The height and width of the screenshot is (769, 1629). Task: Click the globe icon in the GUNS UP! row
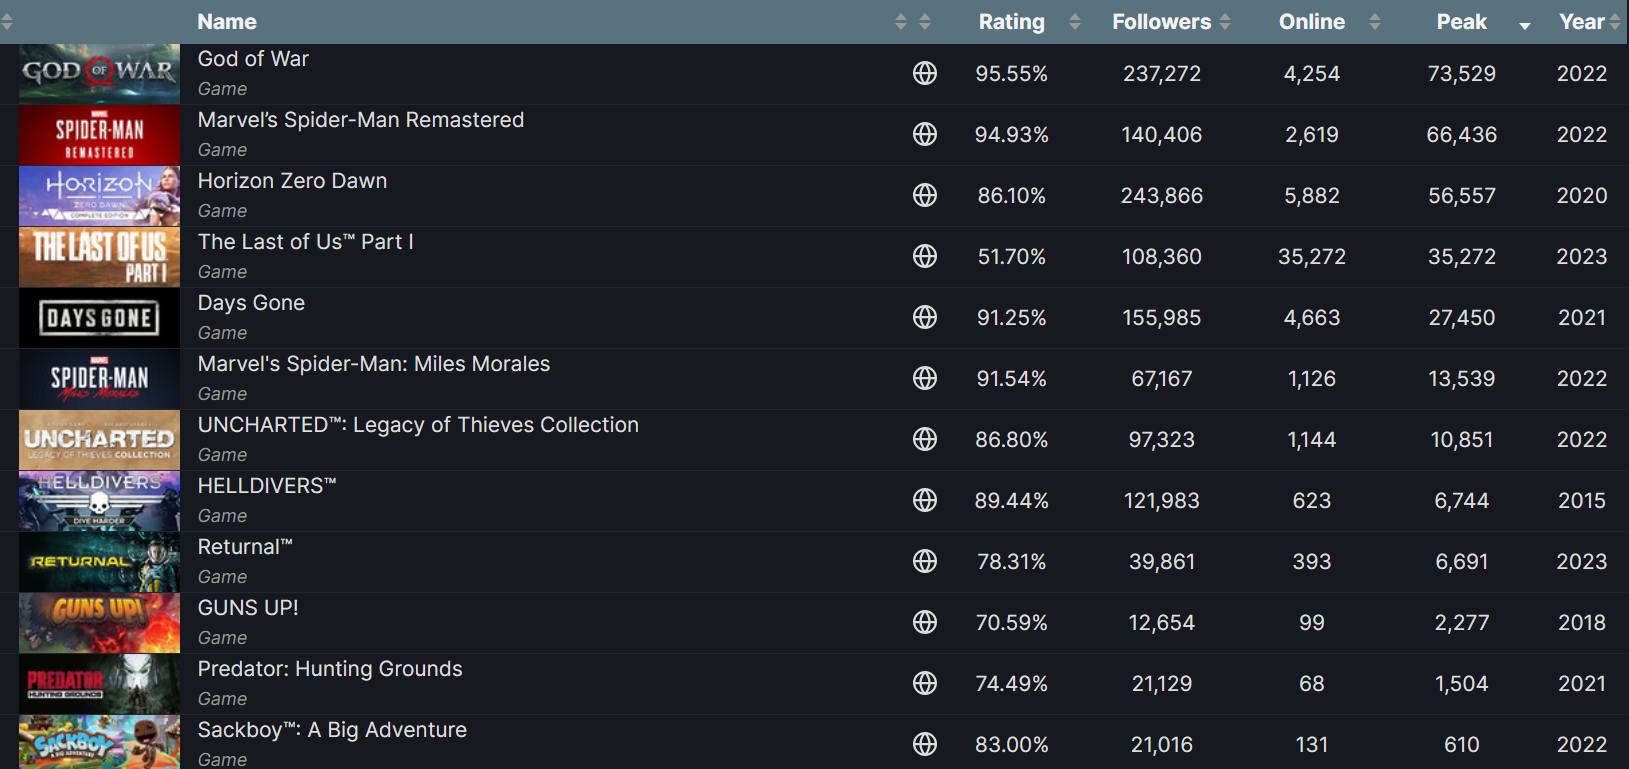point(925,622)
